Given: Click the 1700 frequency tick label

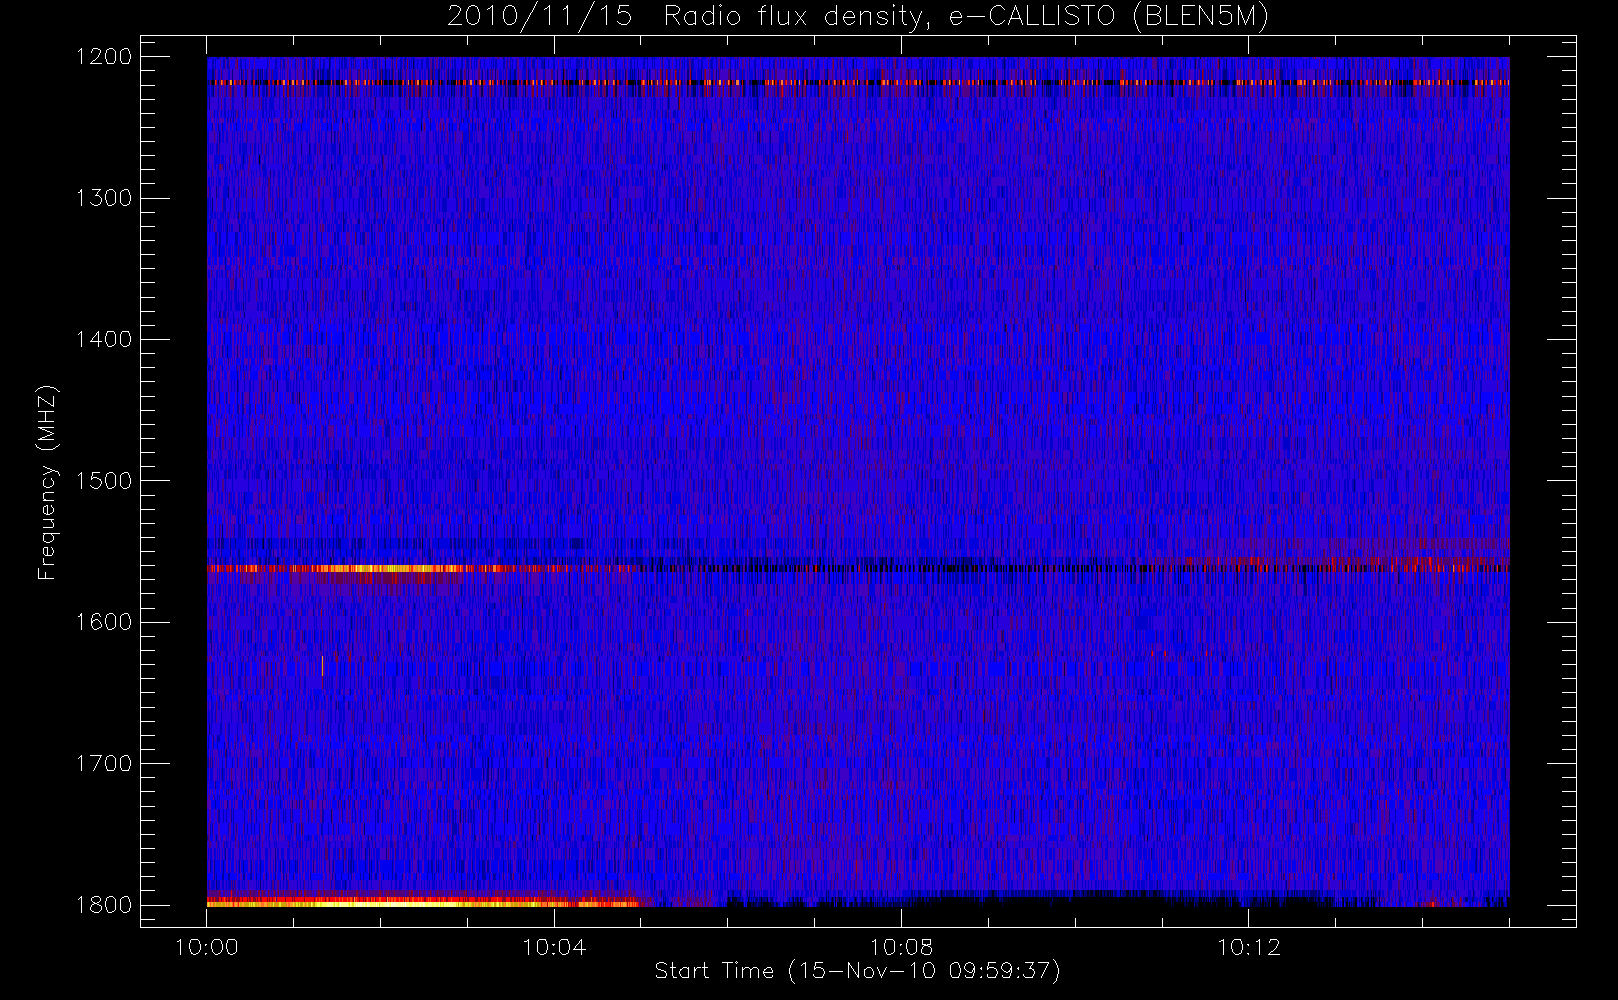Looking at the screenshot, I should pyautogui.click(x=104, y=763).
